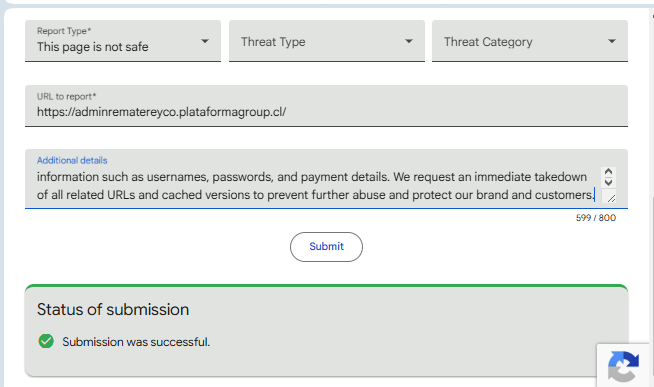
Task: Click the Additional details label
Action: 72,161
